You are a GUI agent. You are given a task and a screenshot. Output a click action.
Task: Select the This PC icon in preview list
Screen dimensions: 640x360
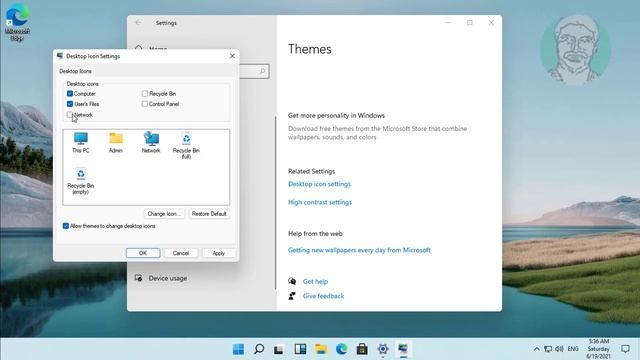click(x=81, y=142)
